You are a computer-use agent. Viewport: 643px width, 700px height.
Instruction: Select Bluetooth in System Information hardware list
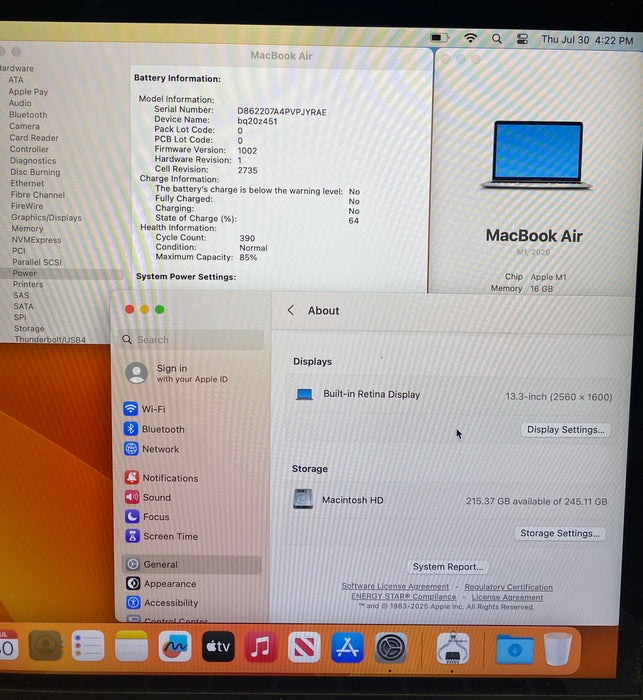[28, 115]
